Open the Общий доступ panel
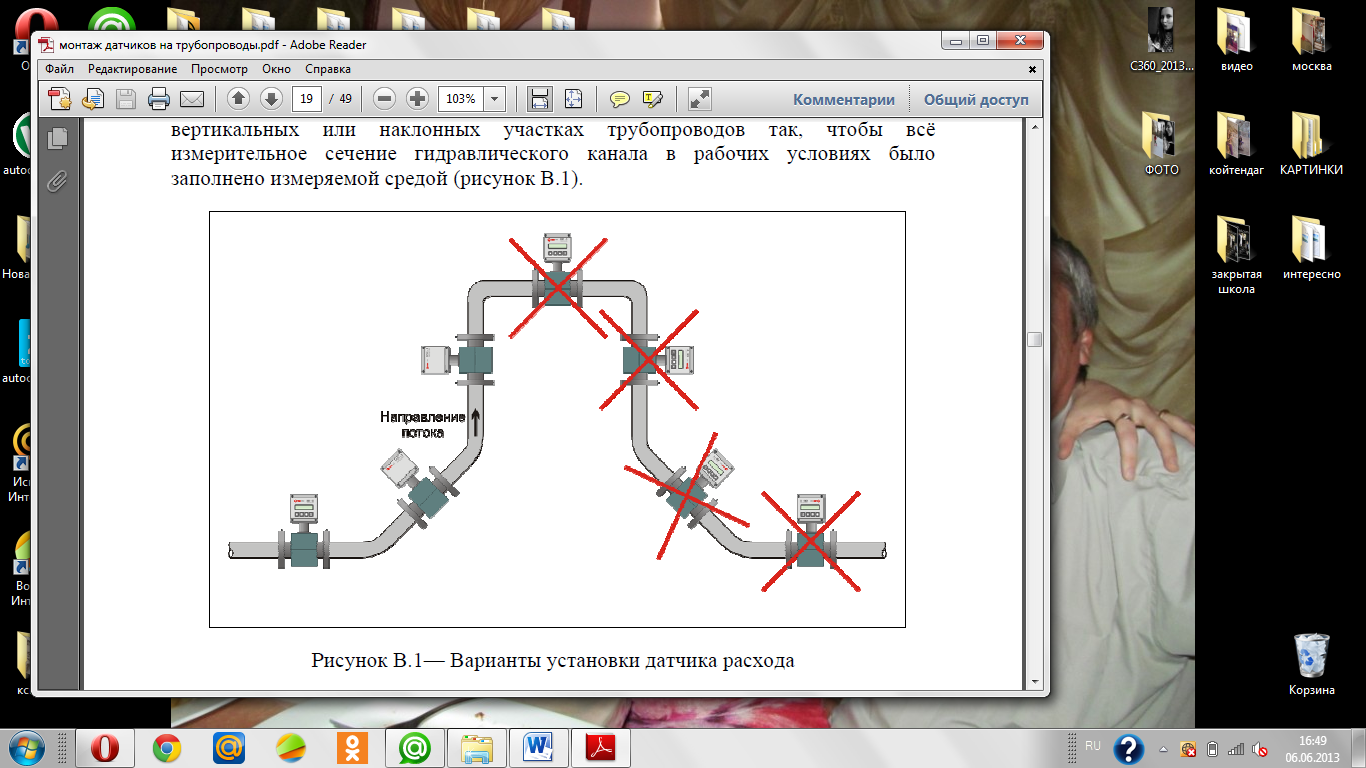 click(976, 99)
